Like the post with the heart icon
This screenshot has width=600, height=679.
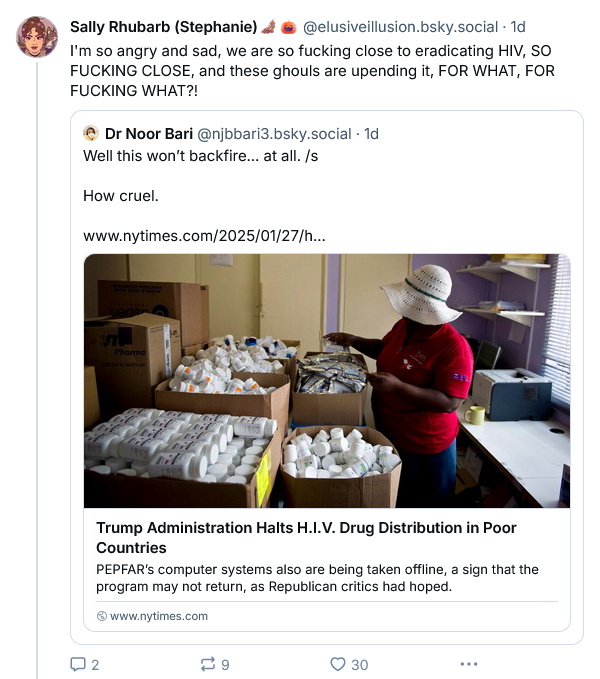click(x=337, y=664)
